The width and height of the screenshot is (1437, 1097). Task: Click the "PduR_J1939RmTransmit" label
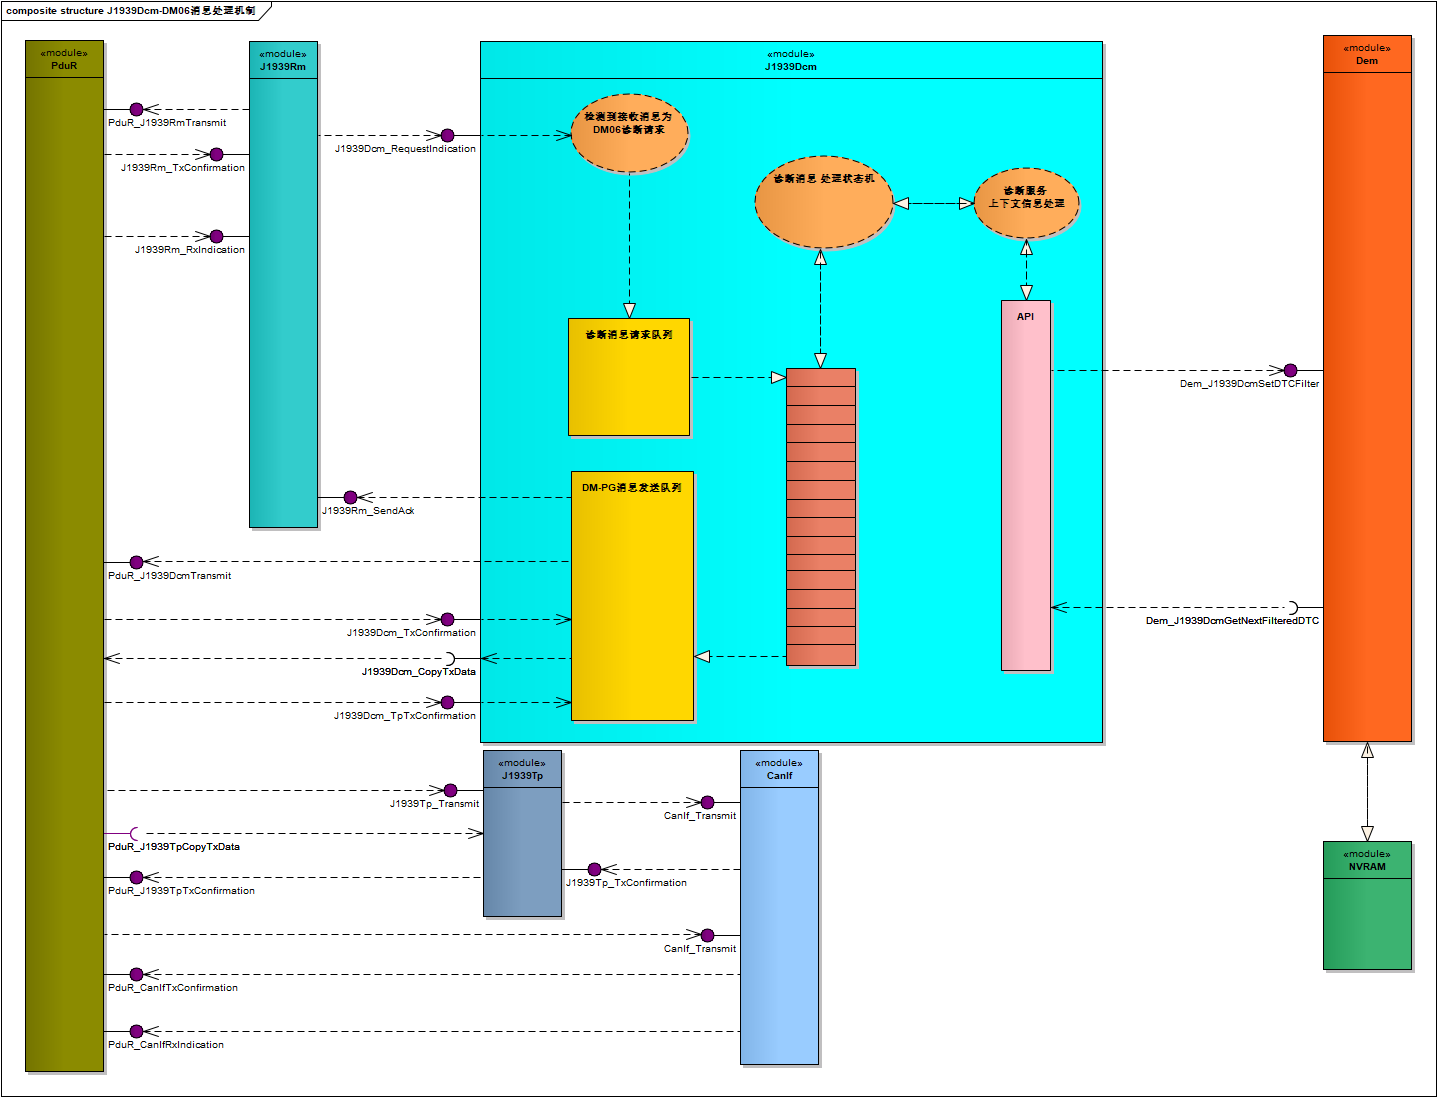tap(167, 123)
